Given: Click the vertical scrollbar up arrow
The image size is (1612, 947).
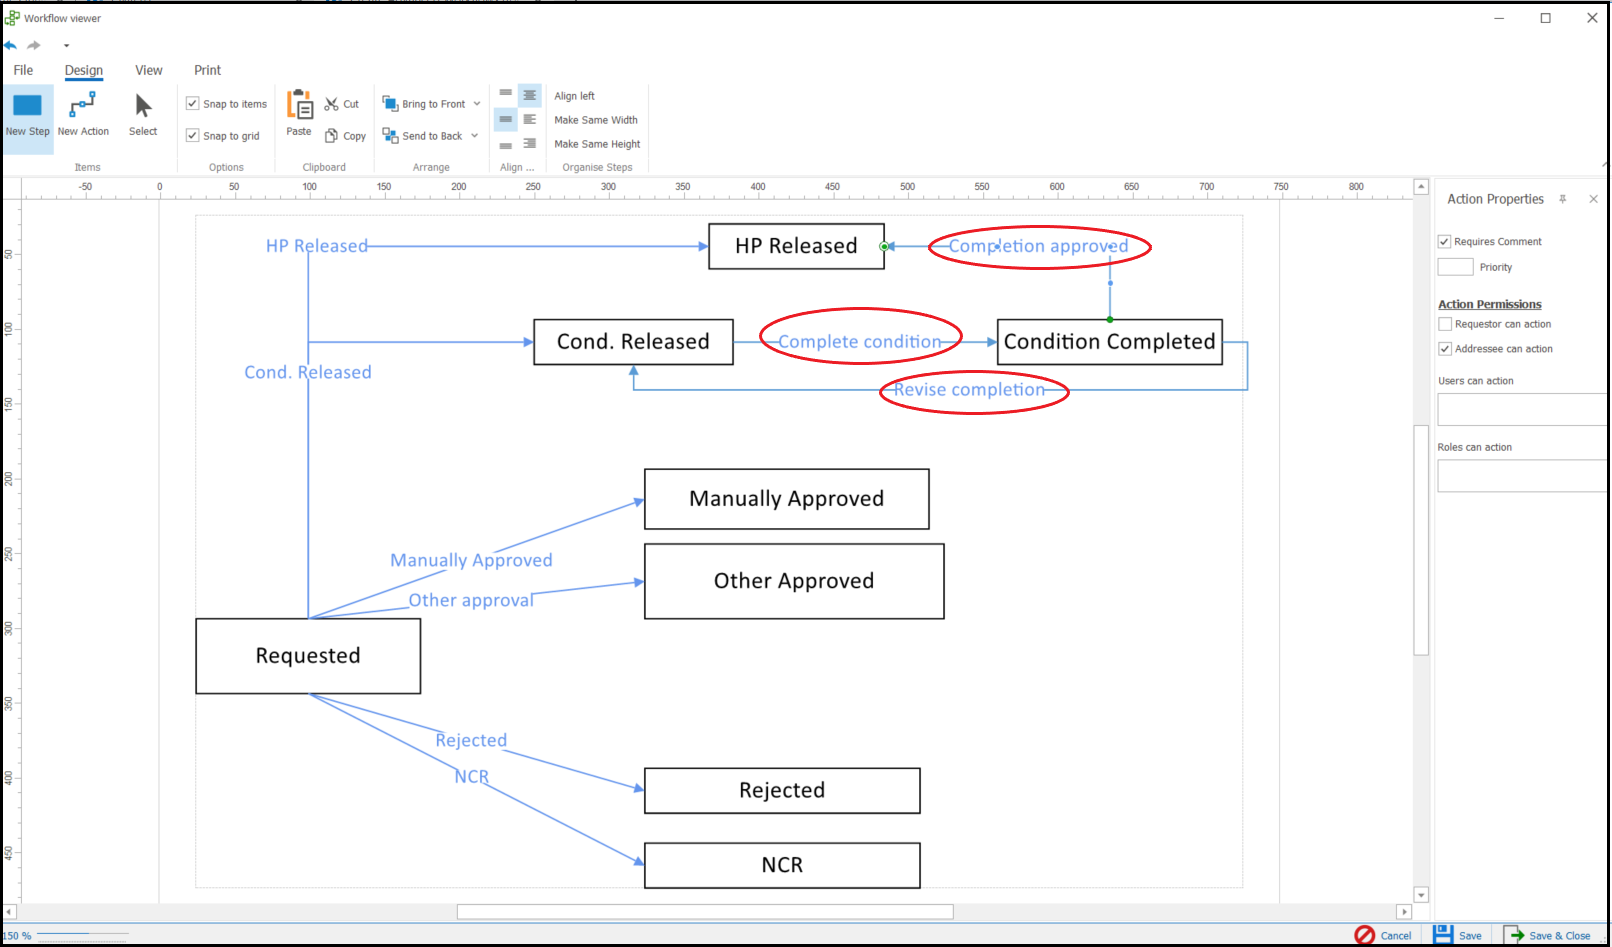Looking at the screenshot, I should tap(1421, 187).
